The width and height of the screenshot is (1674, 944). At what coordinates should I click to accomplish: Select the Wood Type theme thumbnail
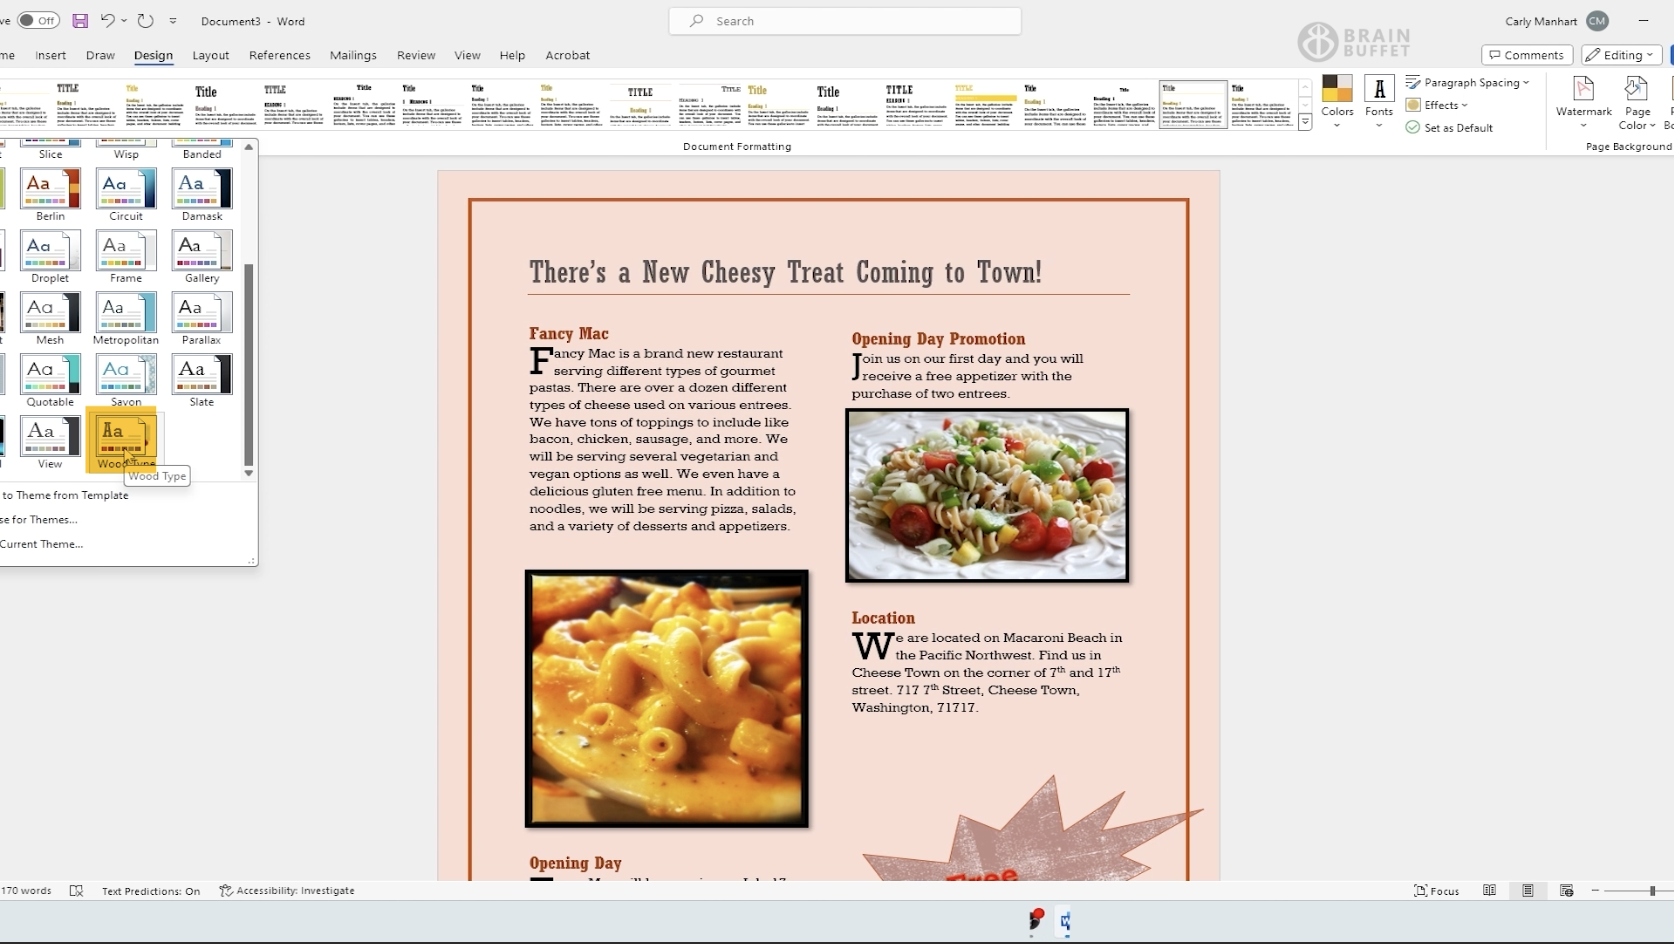[125, 438]
